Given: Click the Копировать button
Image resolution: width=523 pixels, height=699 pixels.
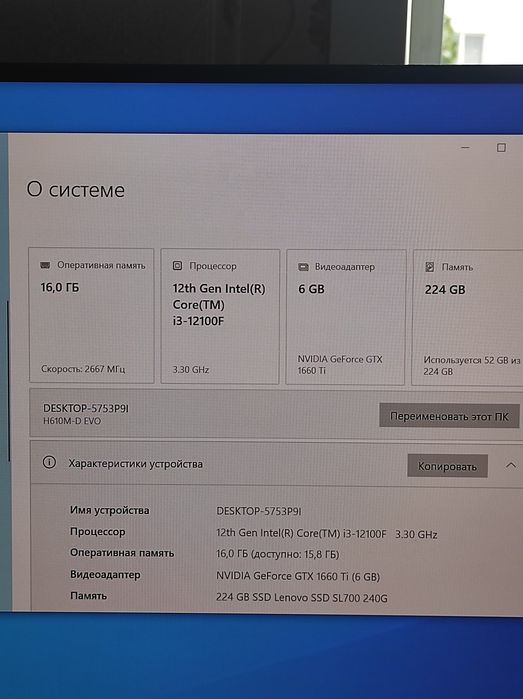Looking at the screenshot, I should point(447,466).
